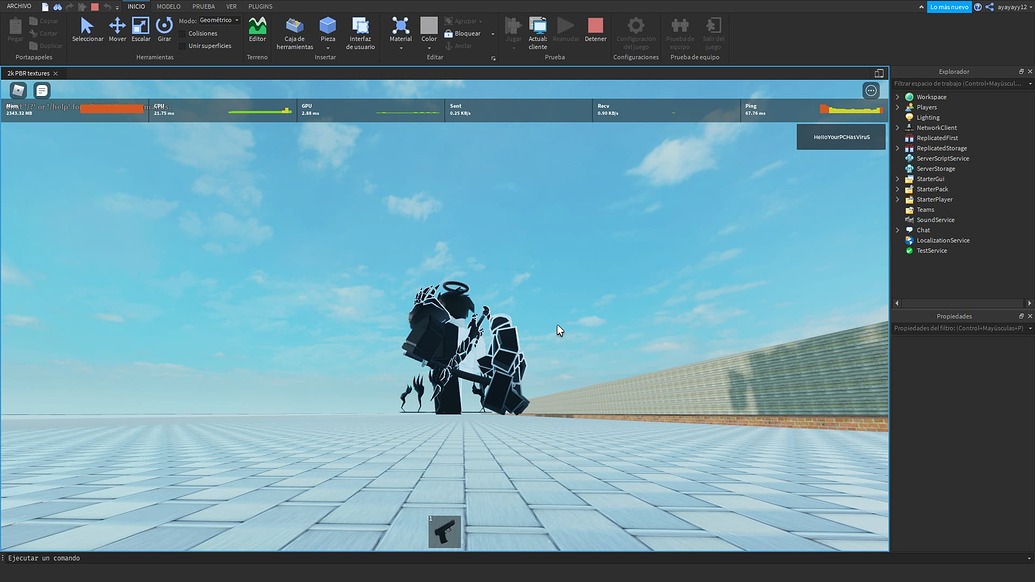Equip the pistol in hotbar slot 1
Viewport: 1035px width, 582px height.
coord(444,532)
